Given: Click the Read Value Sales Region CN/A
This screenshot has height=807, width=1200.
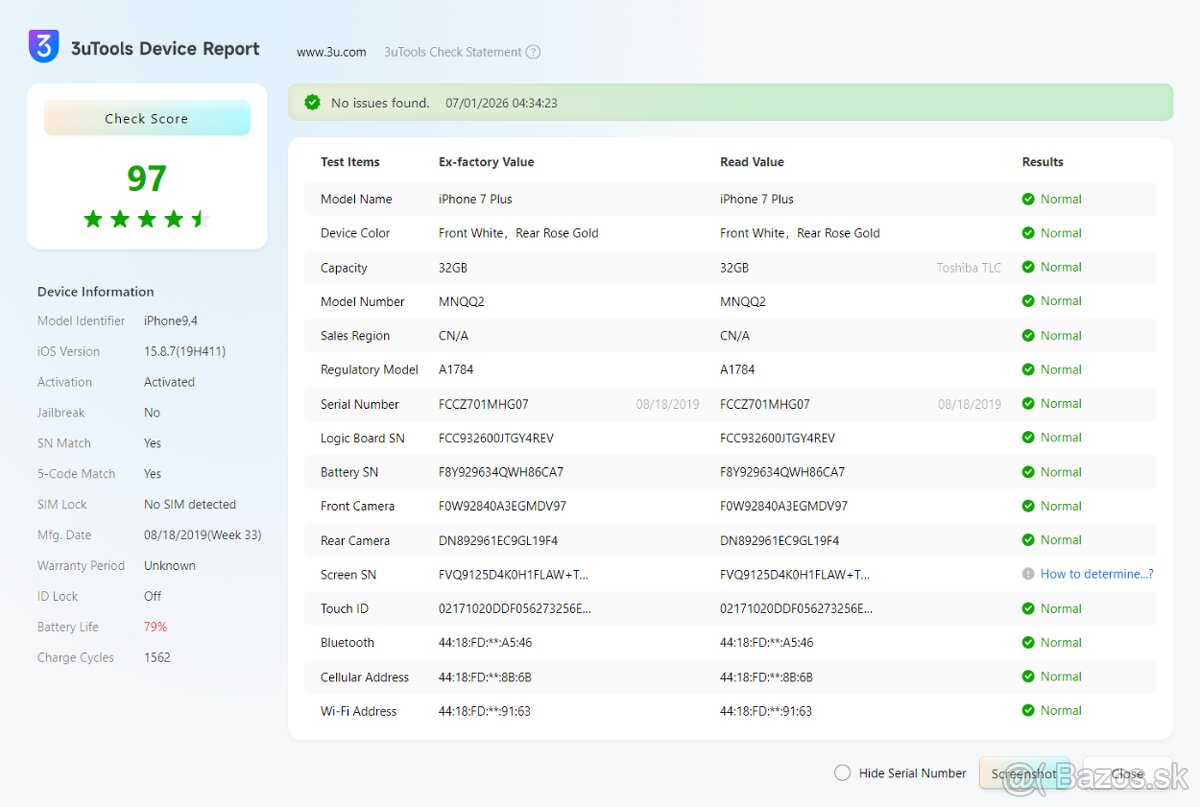Looking at the screenshot, I should pyautogui.click(x=735, y=336).
